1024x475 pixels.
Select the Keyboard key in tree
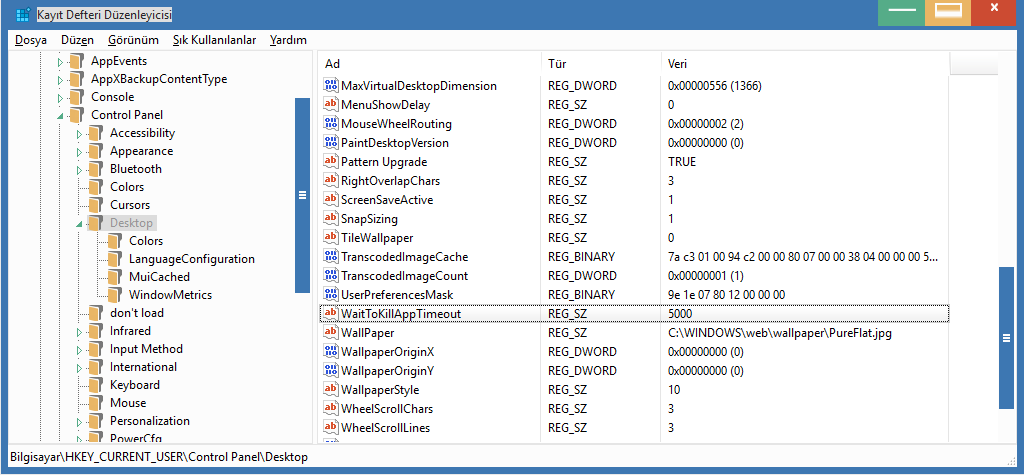135,385
